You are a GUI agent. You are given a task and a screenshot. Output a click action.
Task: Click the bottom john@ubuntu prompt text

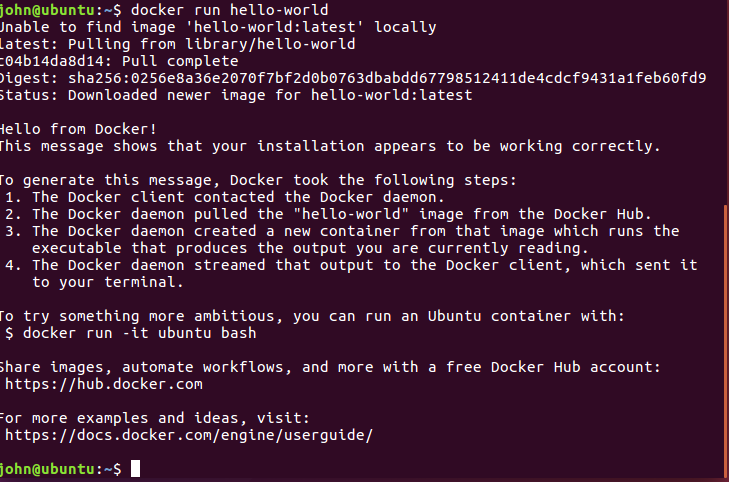60,469
